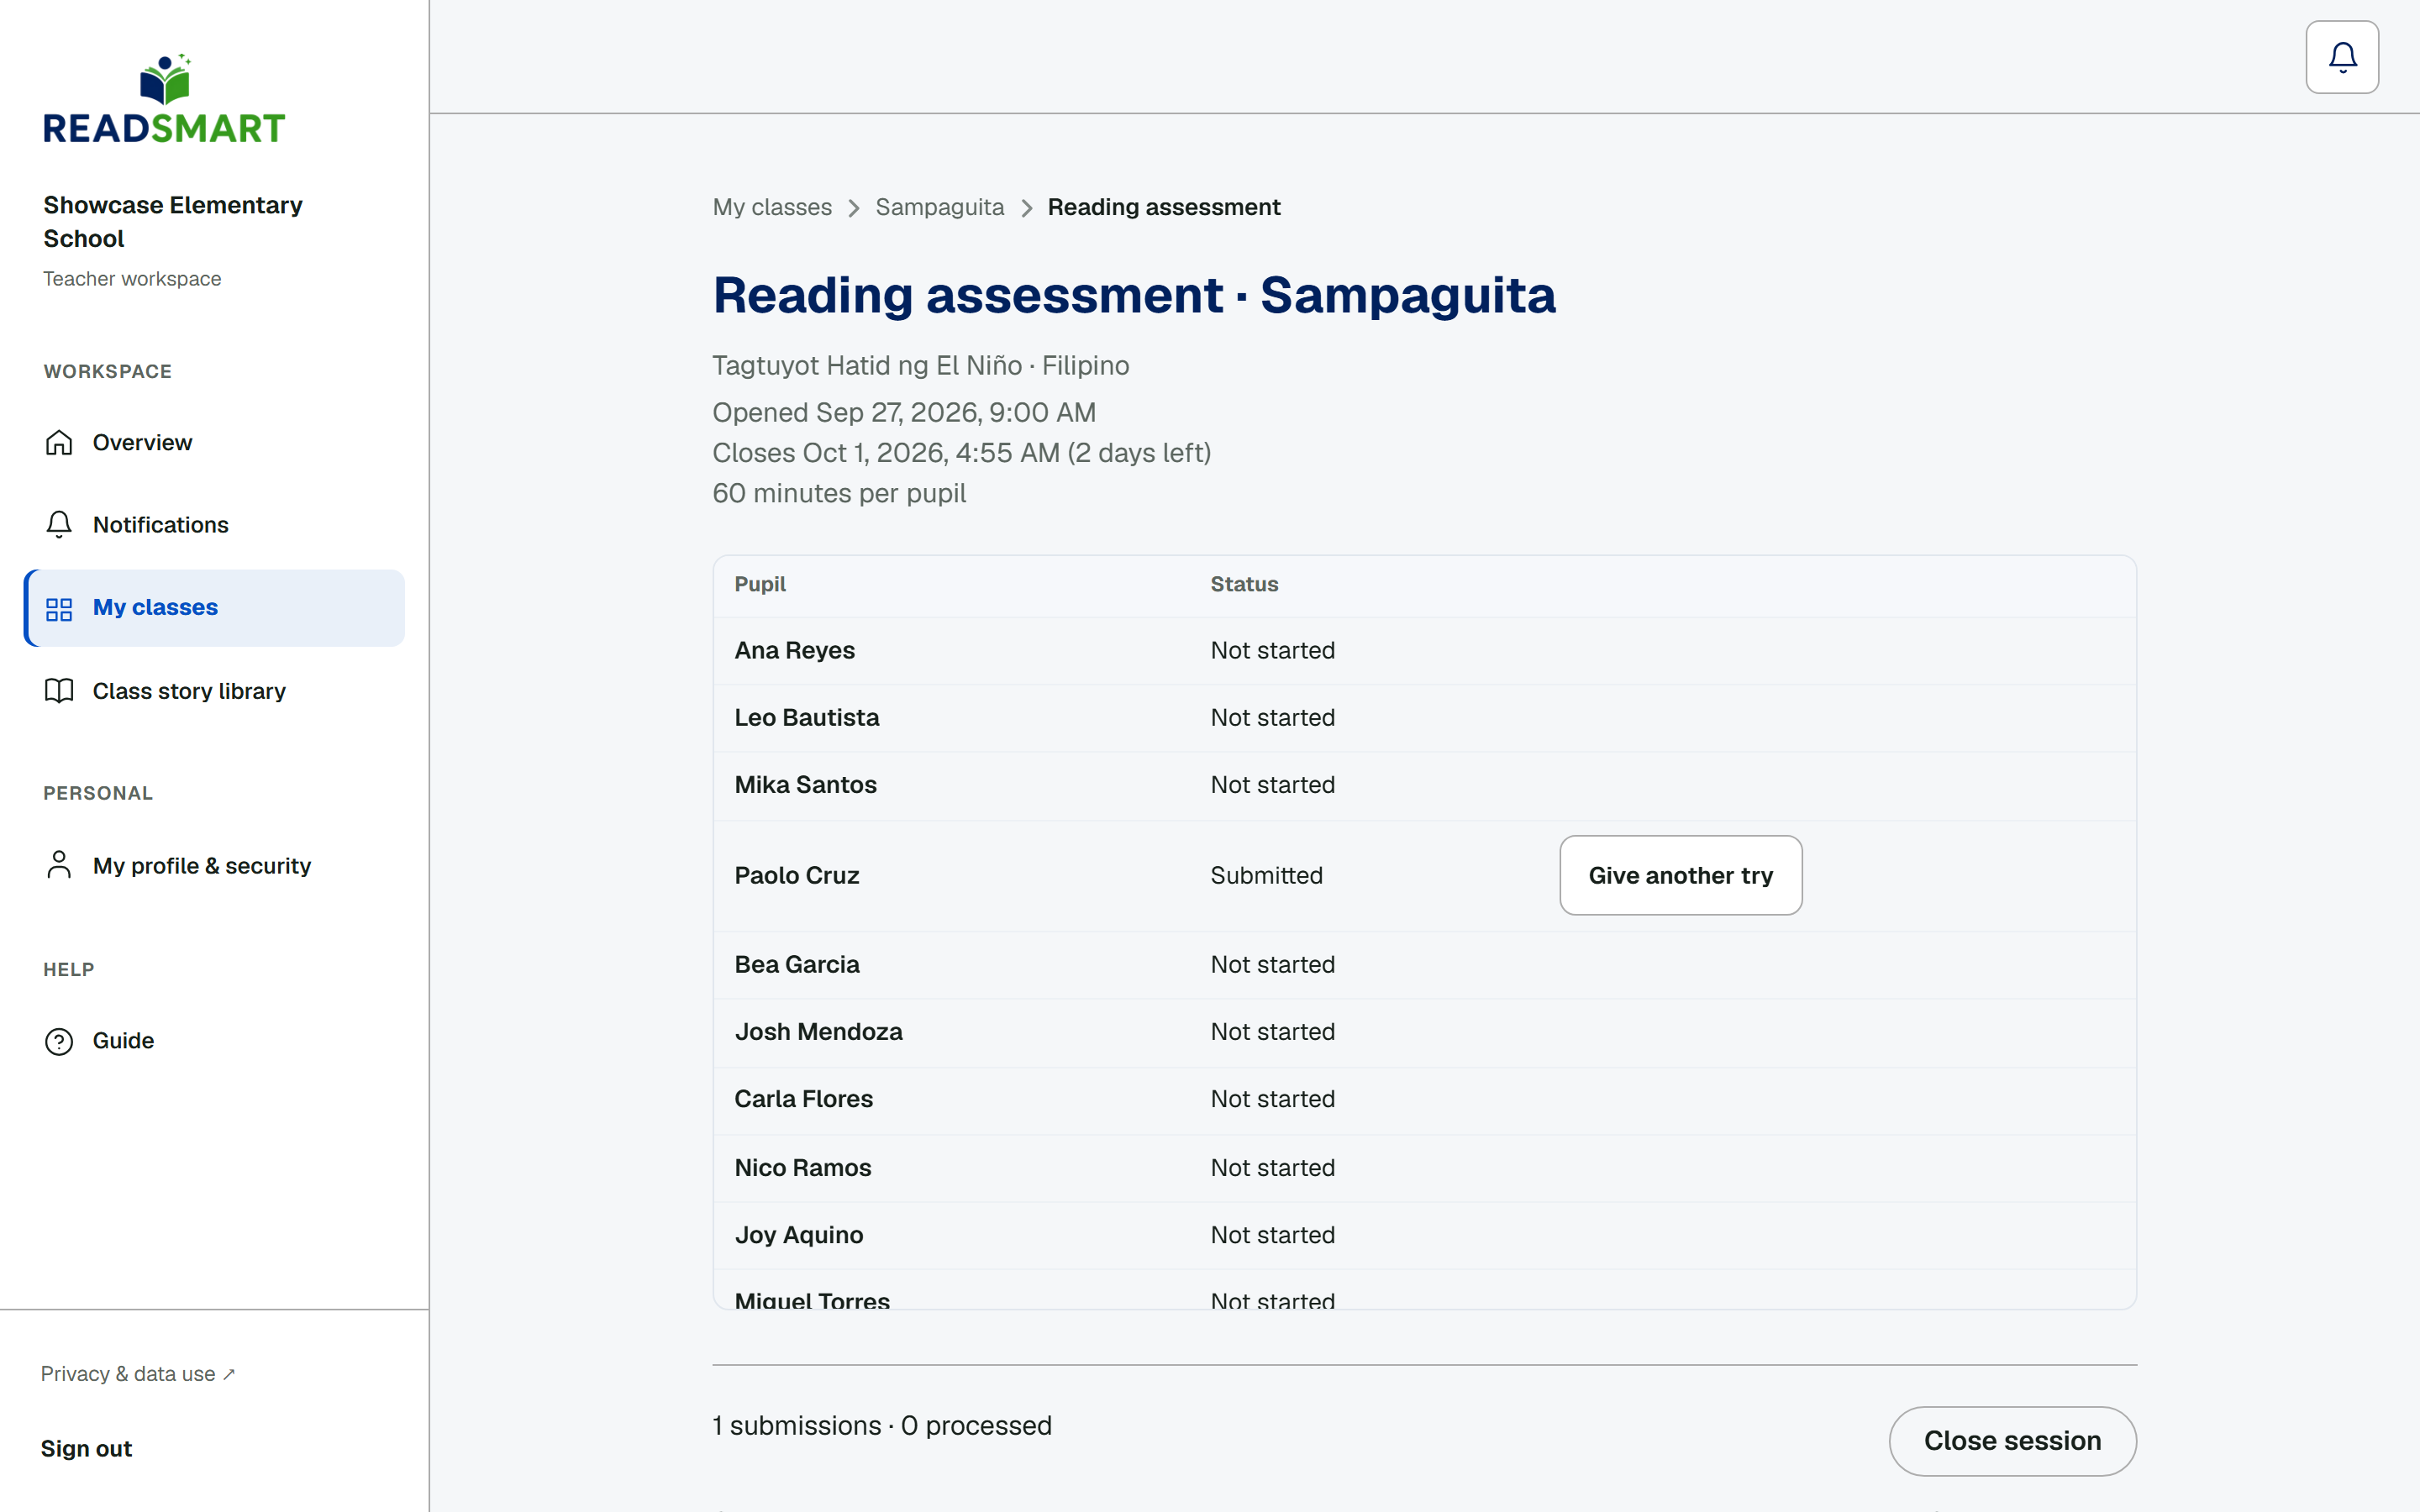Click the '1 submissions · 0 processed' summary

pos(882,1425)
